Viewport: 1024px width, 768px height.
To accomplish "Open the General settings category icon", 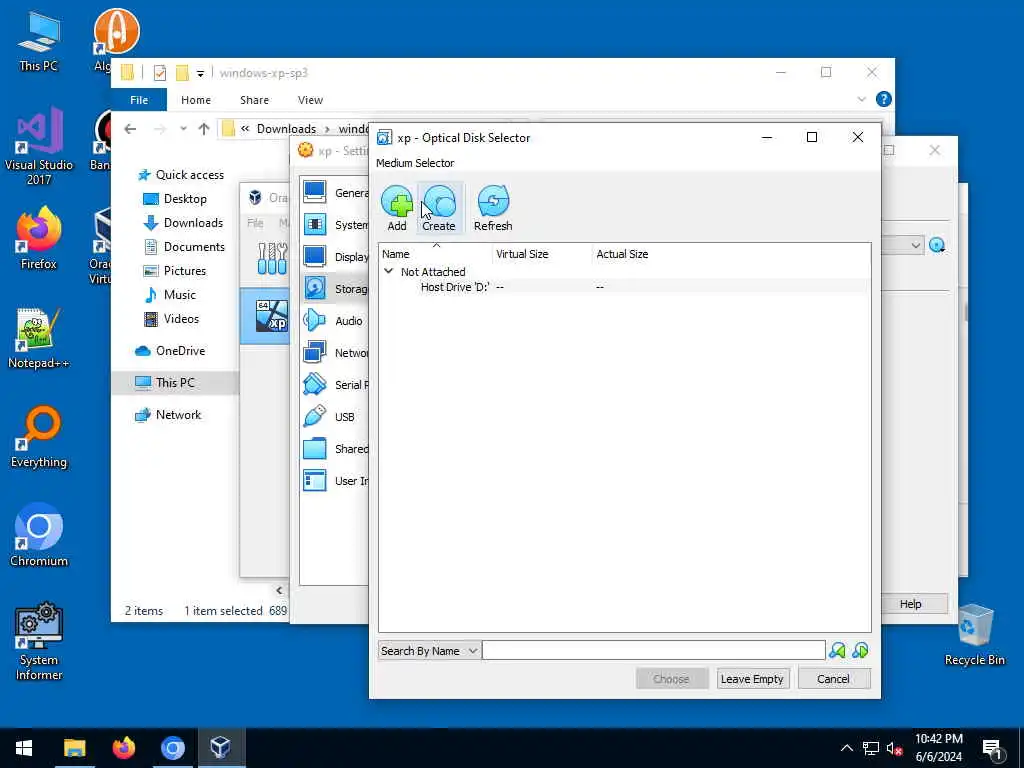I will [x=315, y=193].
